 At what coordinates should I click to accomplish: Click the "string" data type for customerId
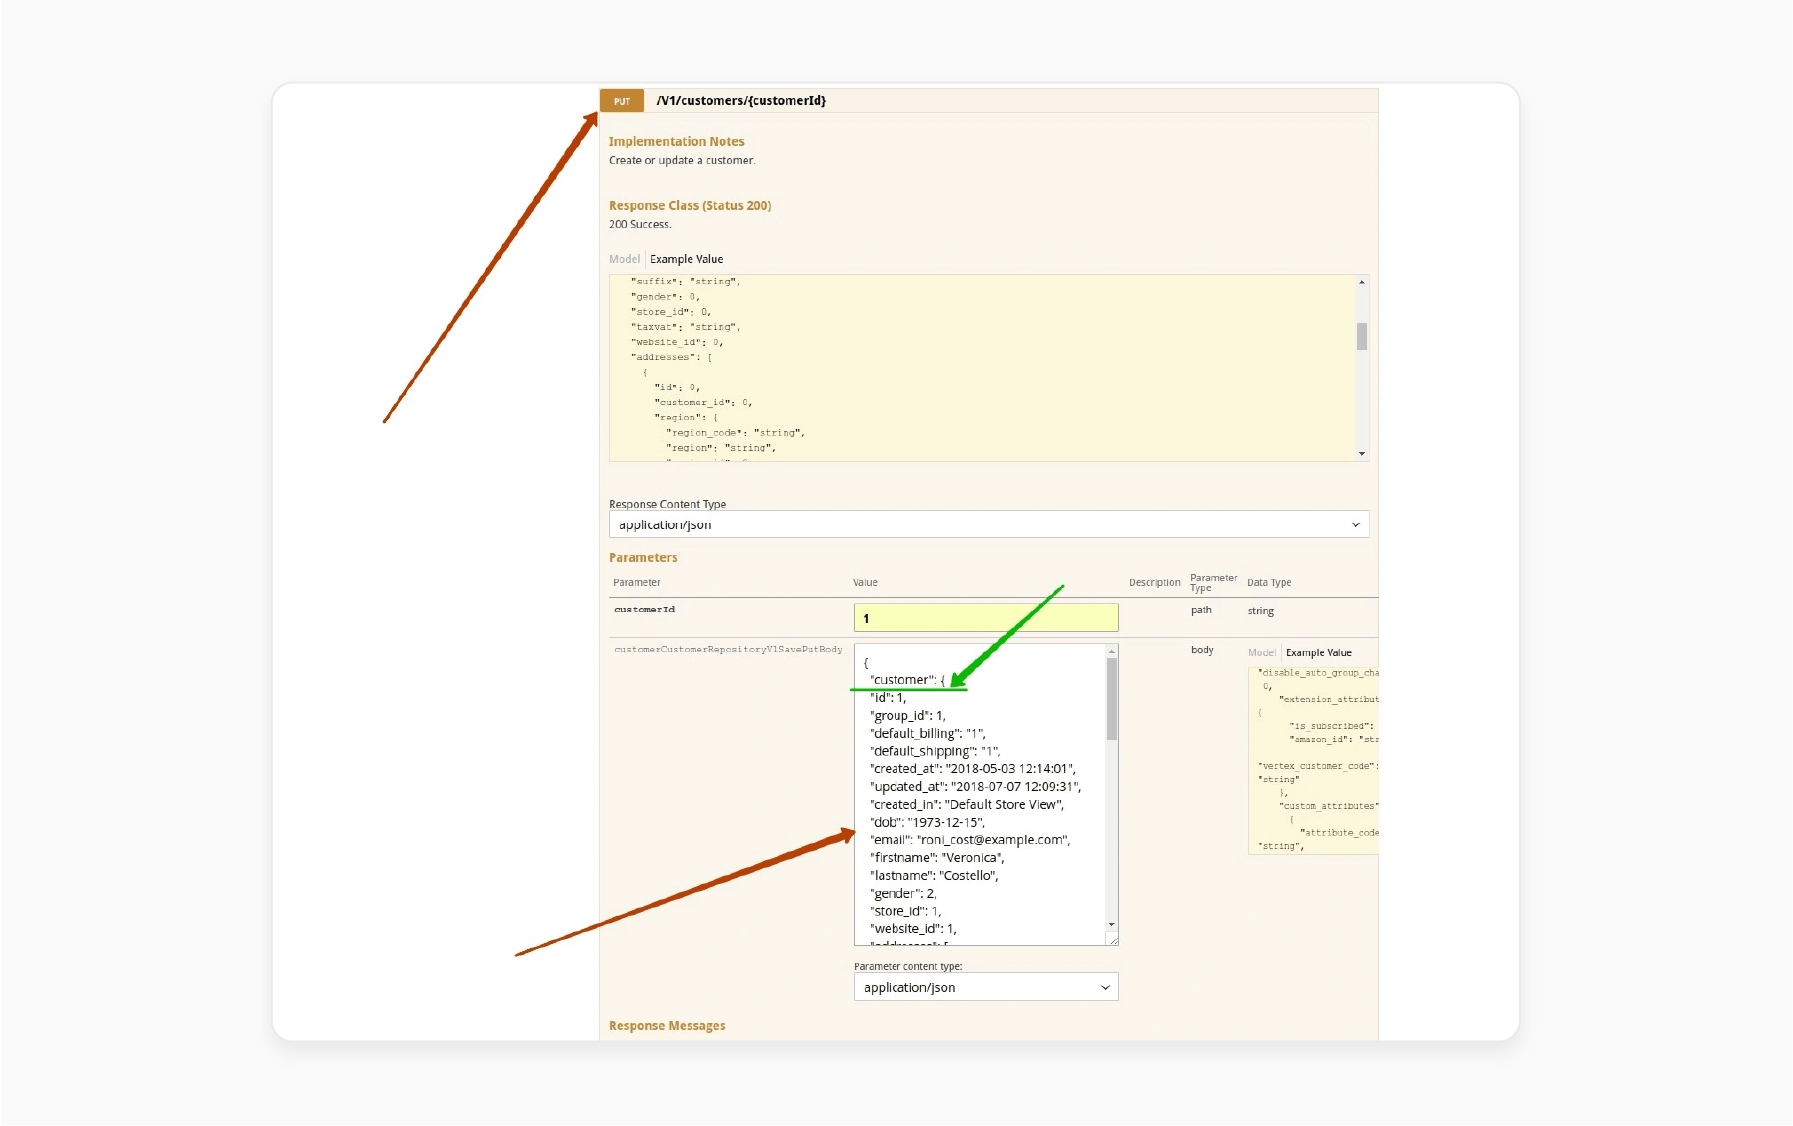1260,611
